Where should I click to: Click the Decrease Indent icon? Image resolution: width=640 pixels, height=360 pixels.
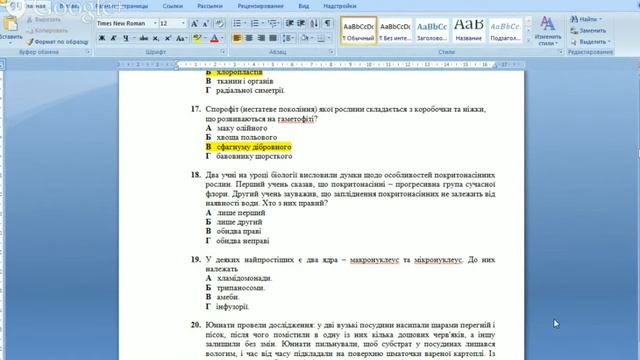pyautogui.click(x=289, y=24)
